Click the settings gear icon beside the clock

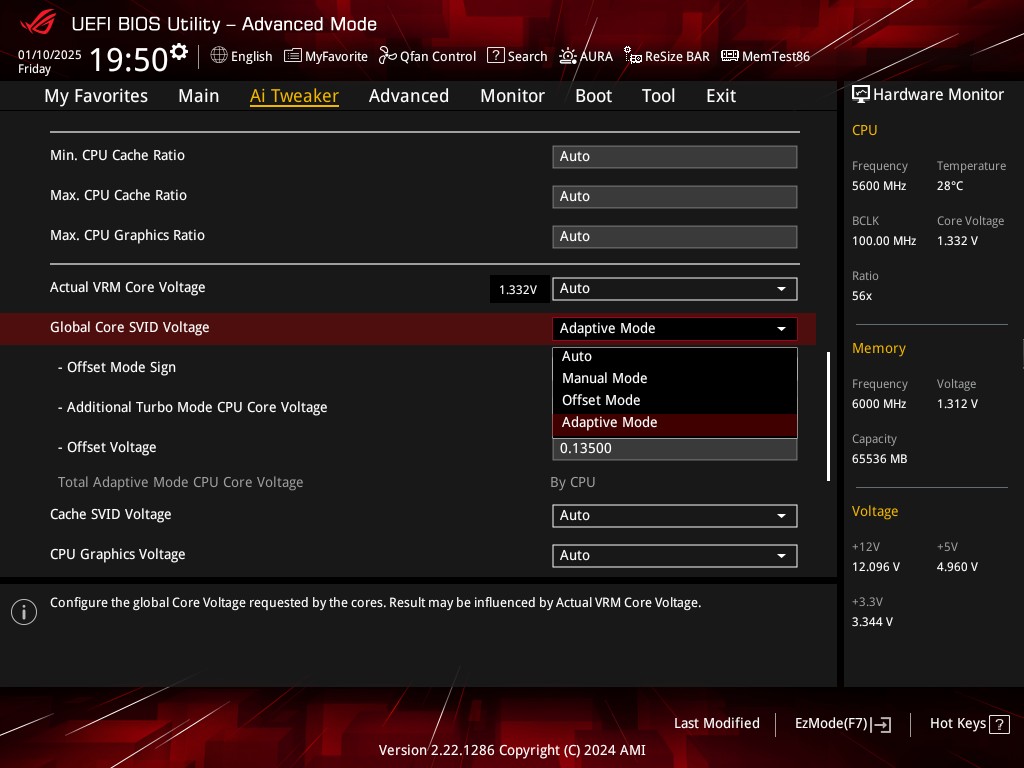coord(179,51)
